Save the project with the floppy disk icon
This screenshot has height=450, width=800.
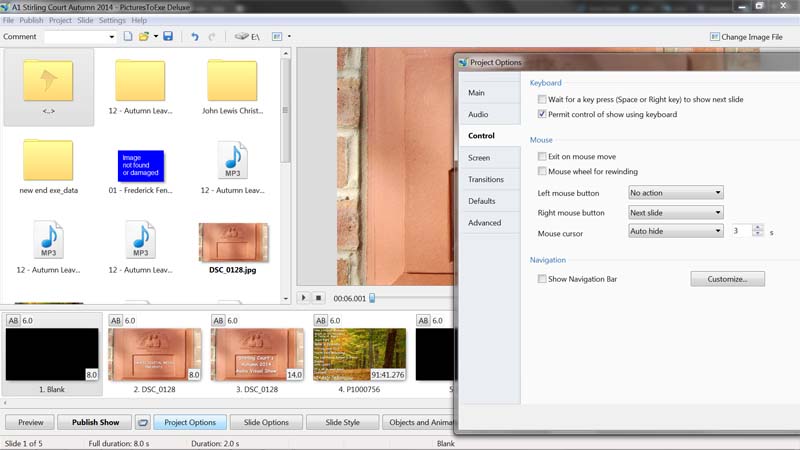(x=168, y=37)
